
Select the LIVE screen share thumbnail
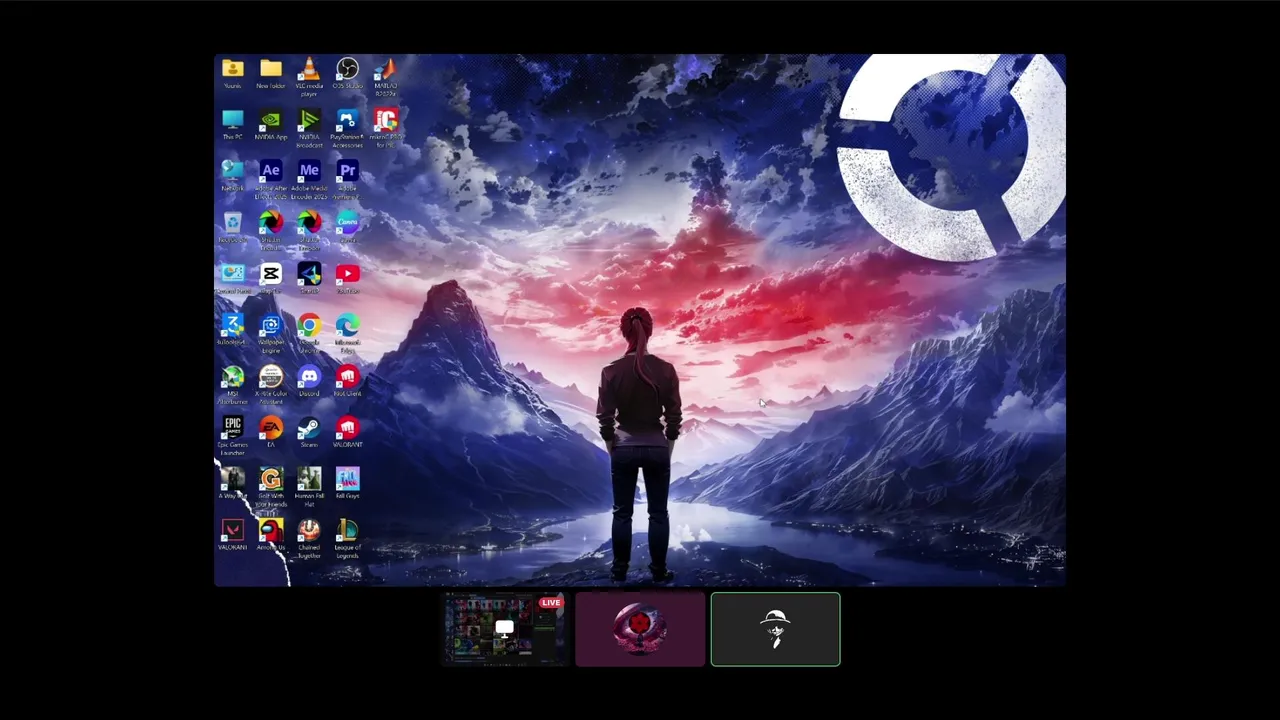point(505,629)
